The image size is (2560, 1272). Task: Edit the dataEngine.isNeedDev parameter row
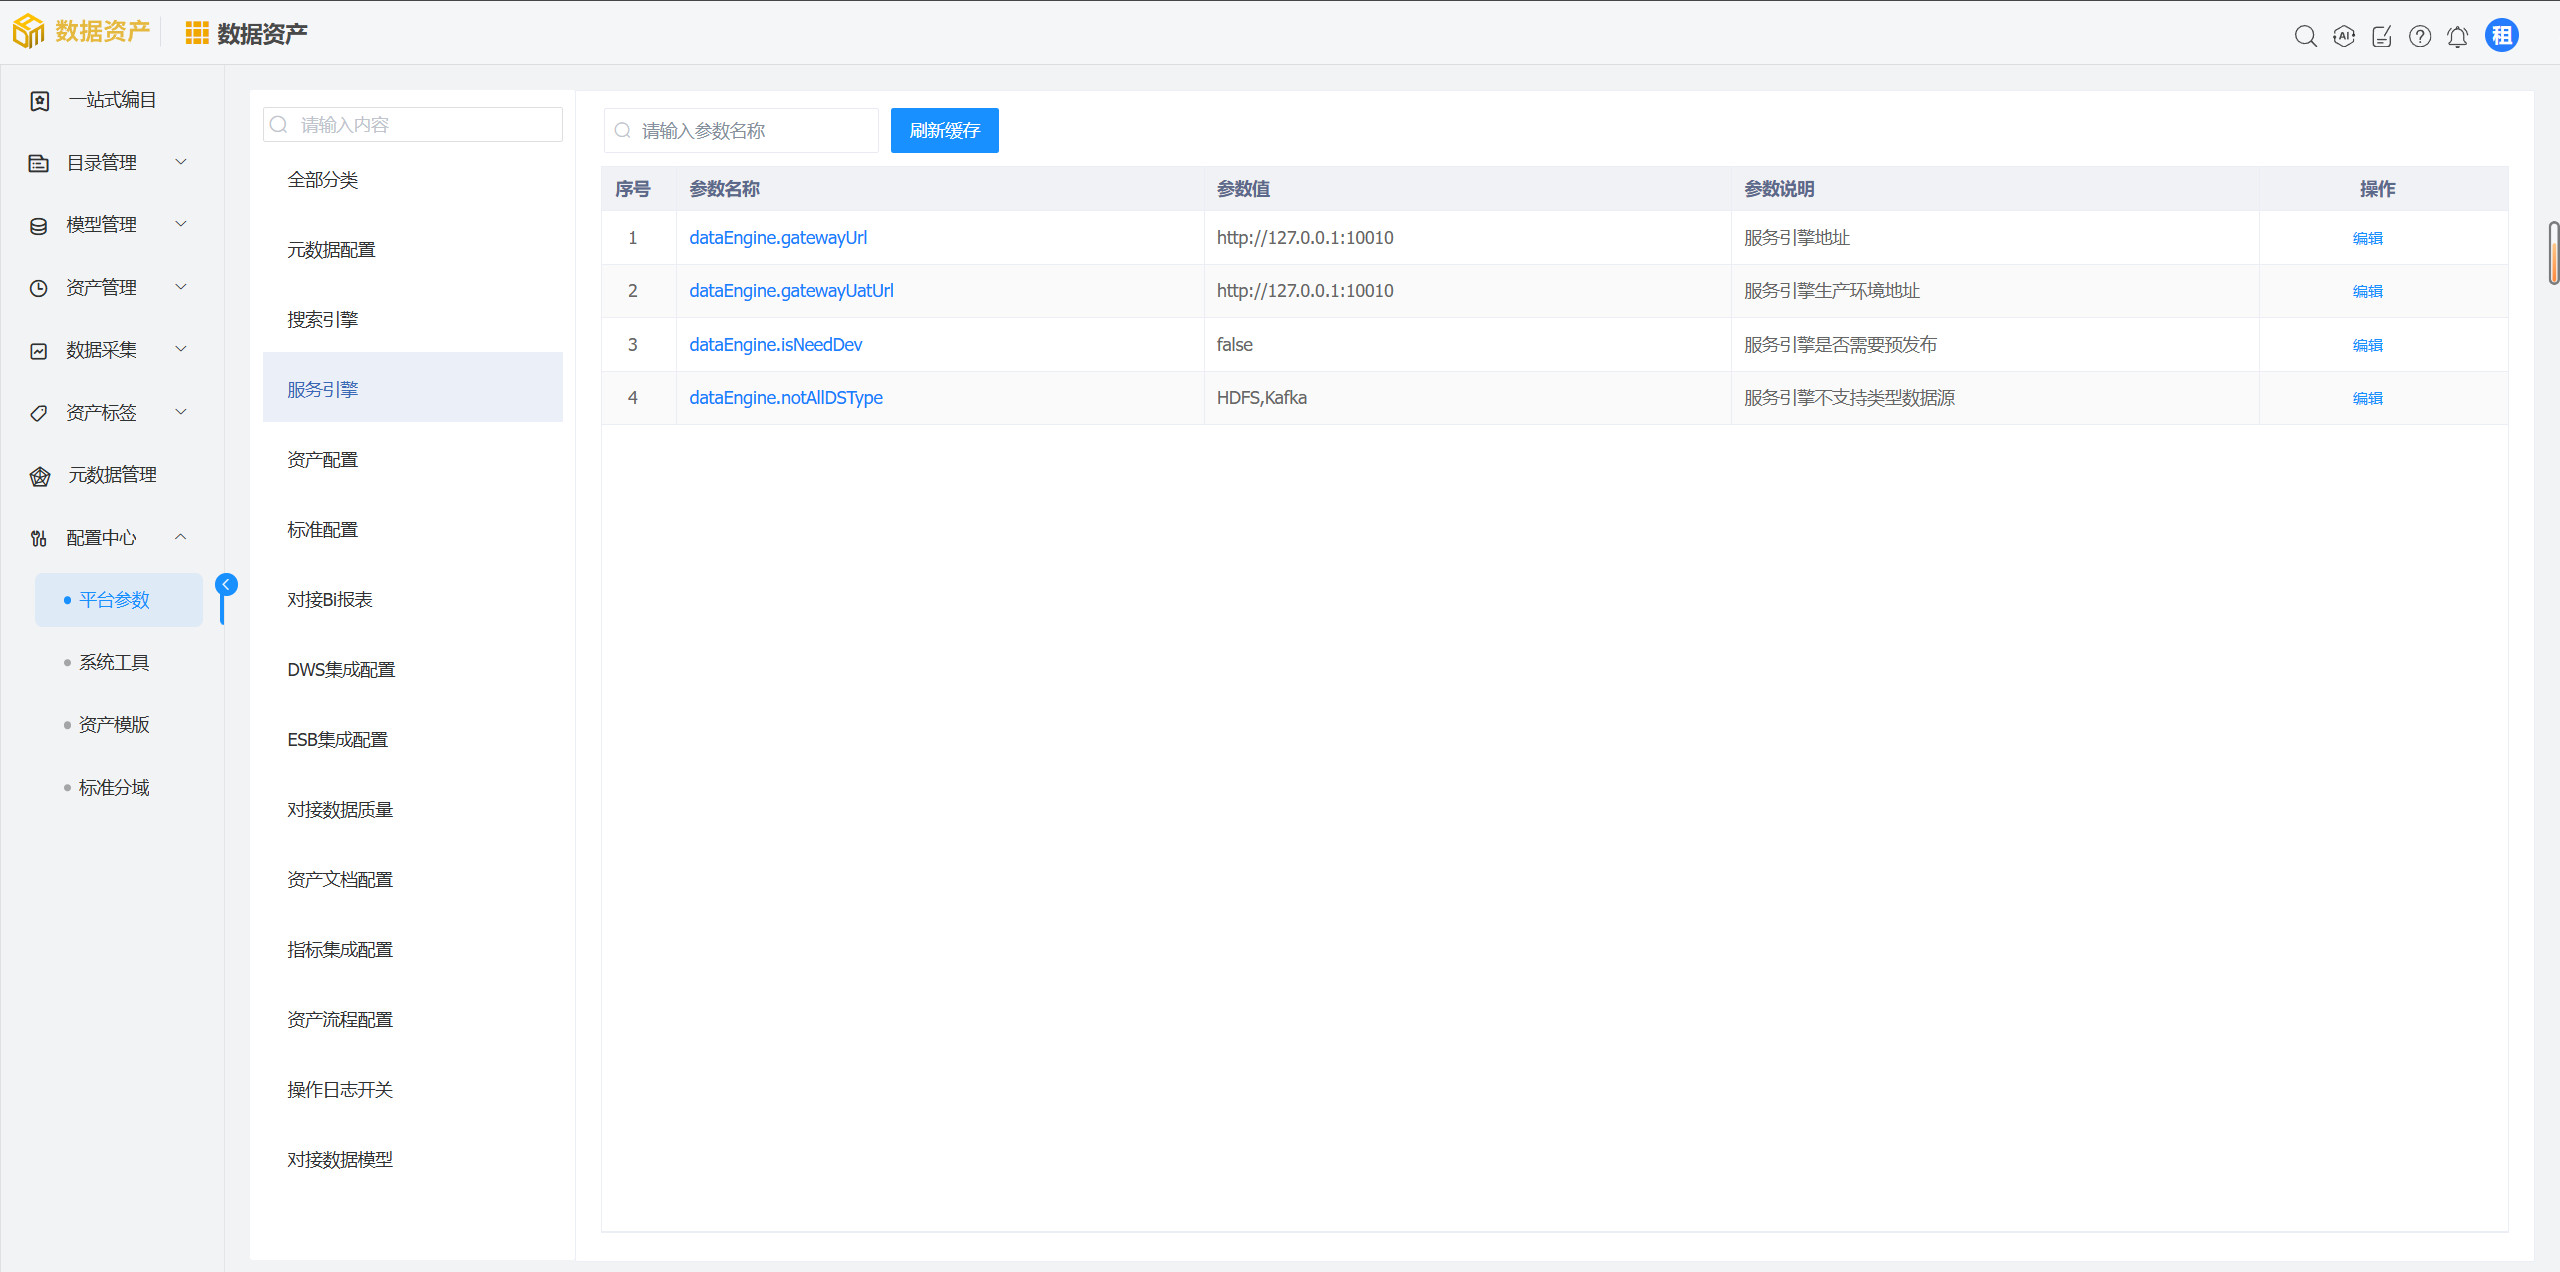tap(2367, 345)
